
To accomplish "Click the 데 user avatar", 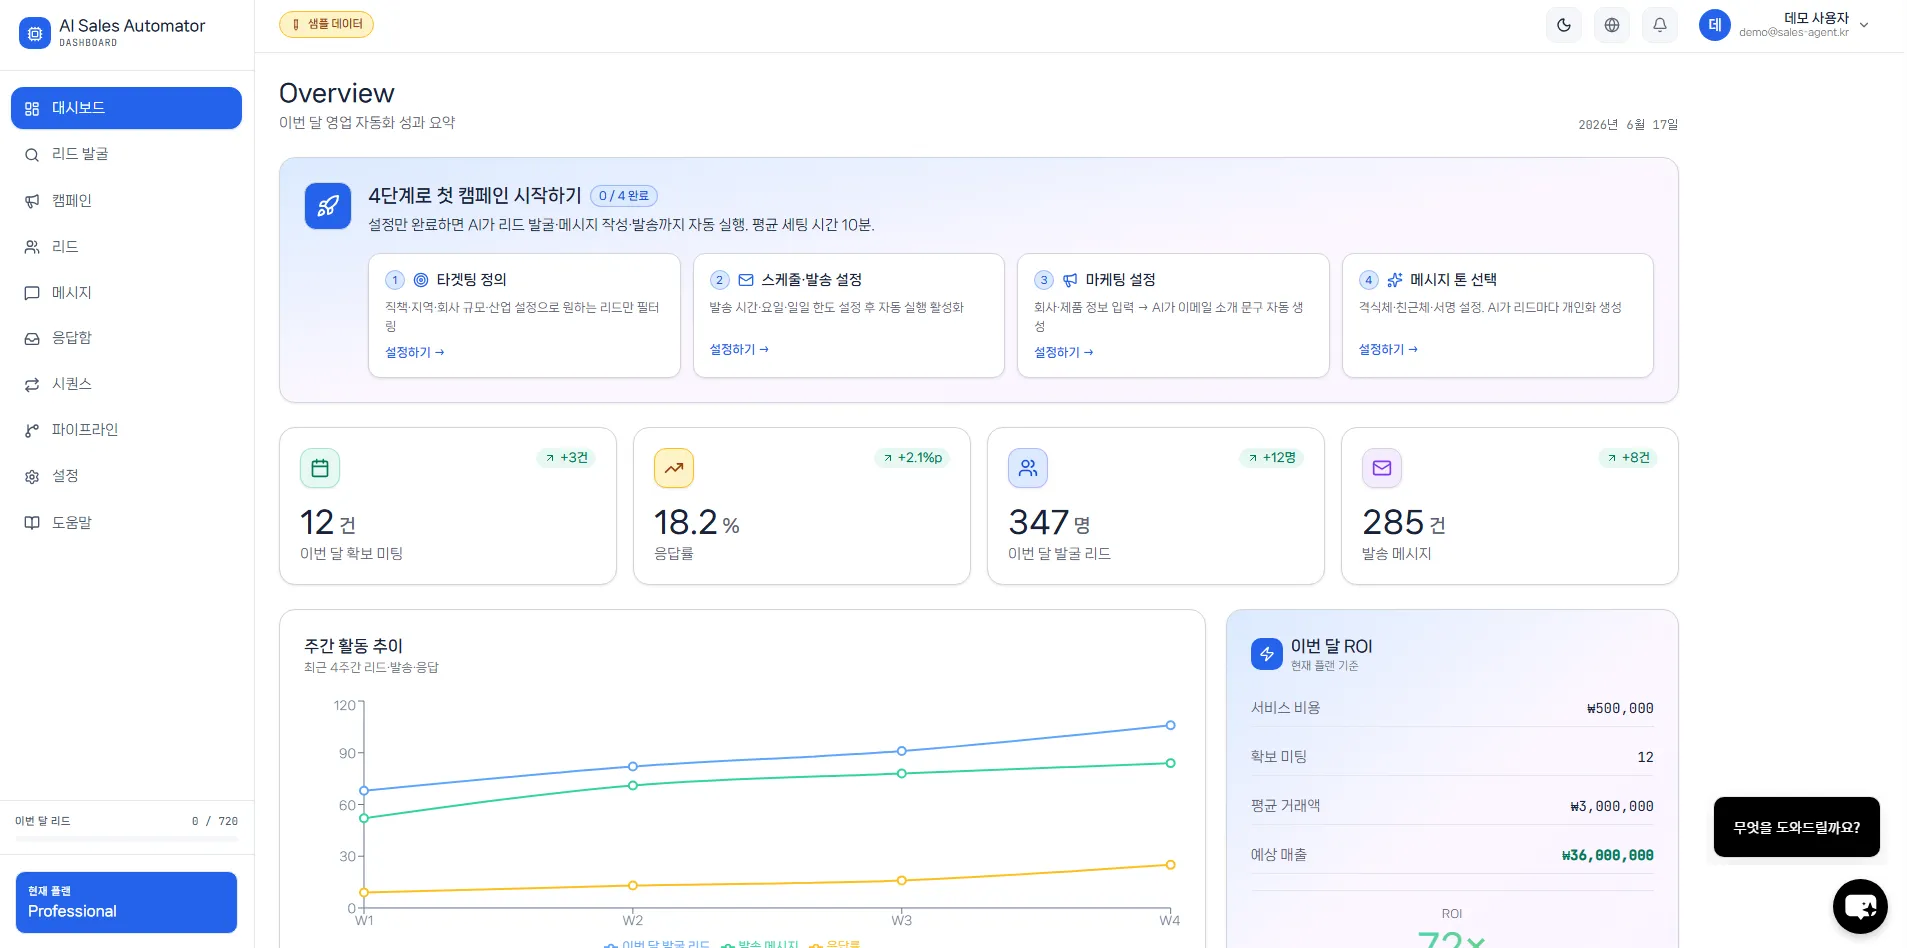I will (x=1715, y=25).
